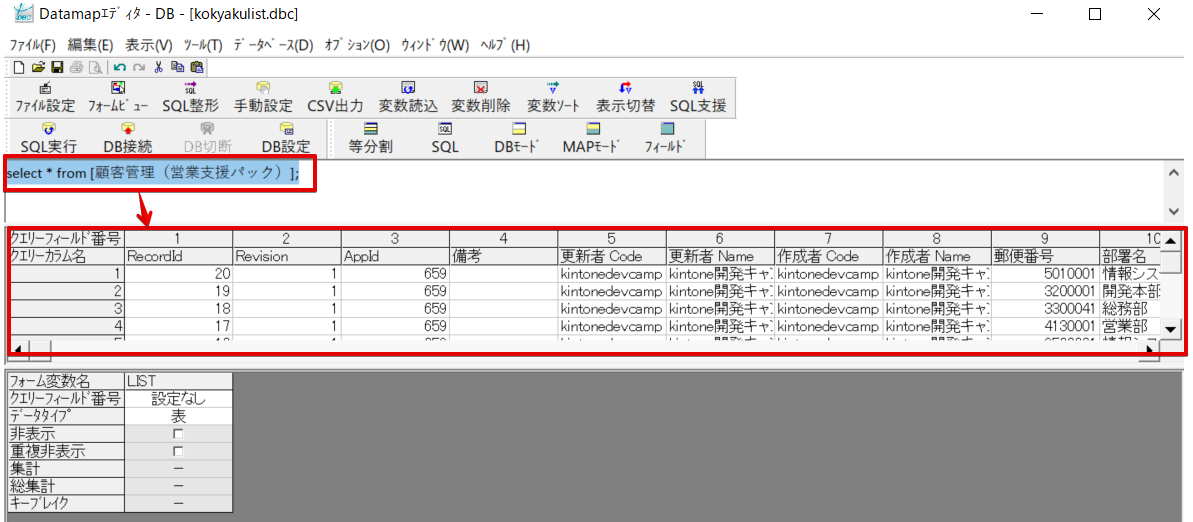Toggle the 重複非表示 checkbox
Image resolution: width=1193 pixels, height=522 pixels.
[178, 451]
